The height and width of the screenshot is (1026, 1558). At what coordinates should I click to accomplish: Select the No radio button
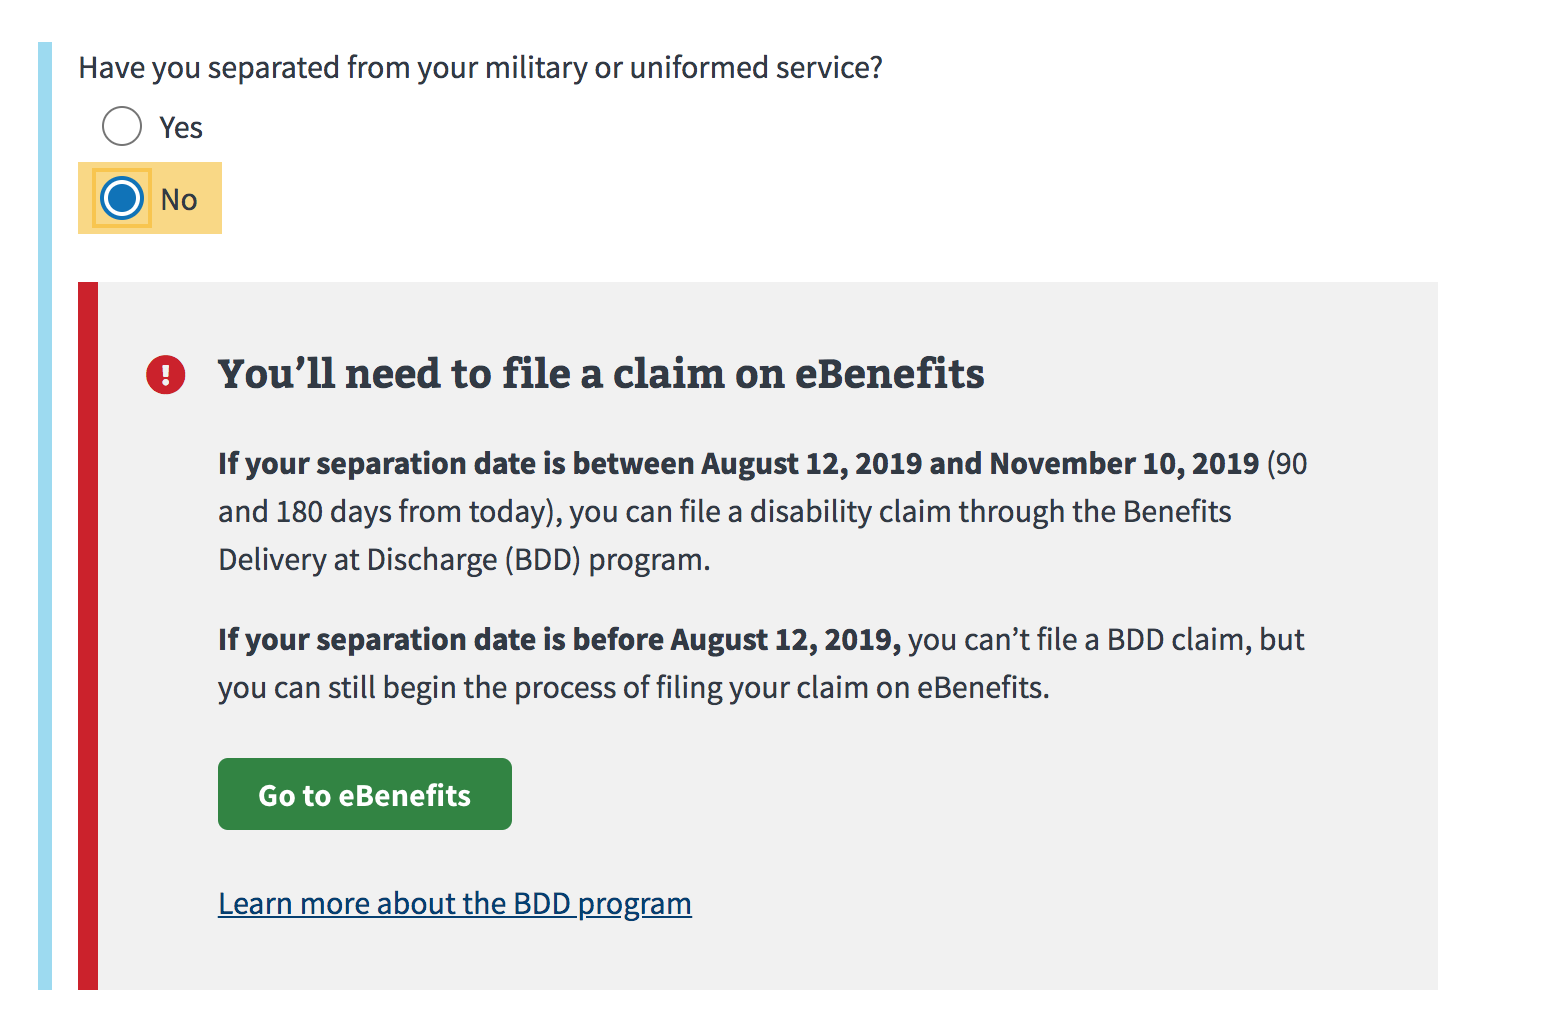pos(122,198)
